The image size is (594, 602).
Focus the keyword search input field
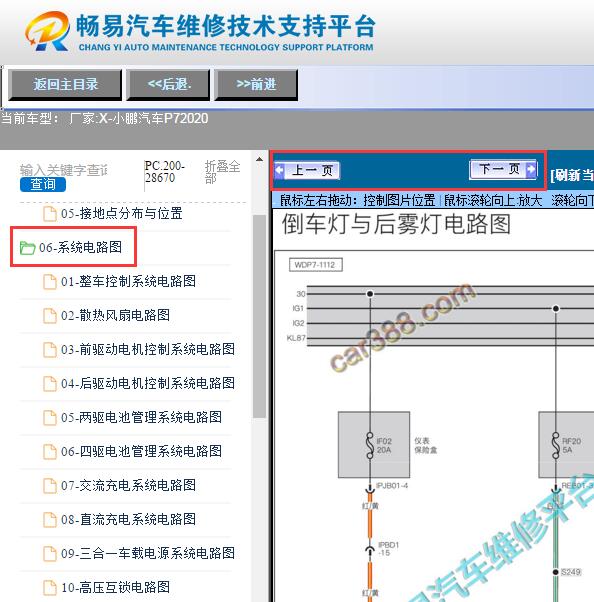coord(64,170)
